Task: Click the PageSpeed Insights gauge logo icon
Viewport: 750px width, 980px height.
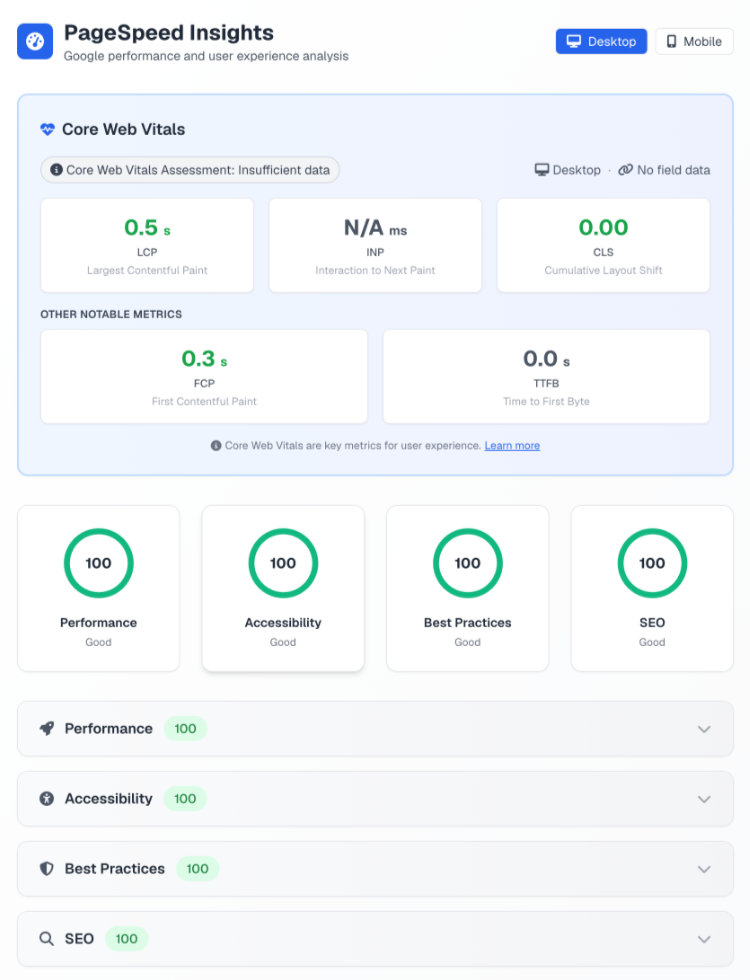Action: (x=35, y=41)
